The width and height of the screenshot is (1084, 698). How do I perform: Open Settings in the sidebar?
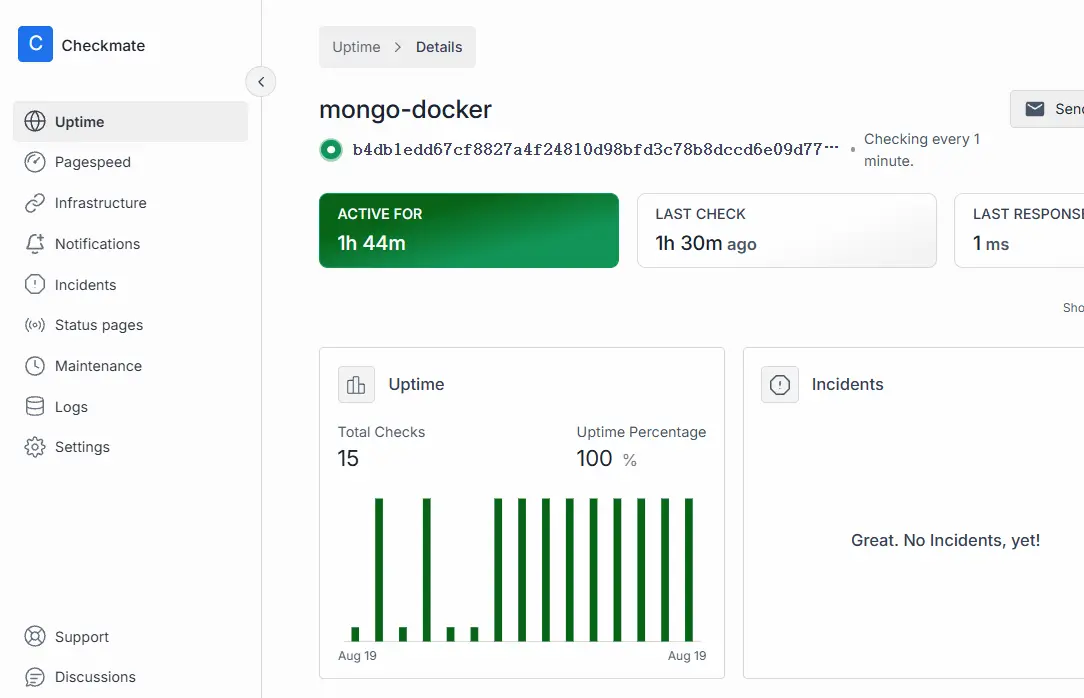click(x=82, y=447)
